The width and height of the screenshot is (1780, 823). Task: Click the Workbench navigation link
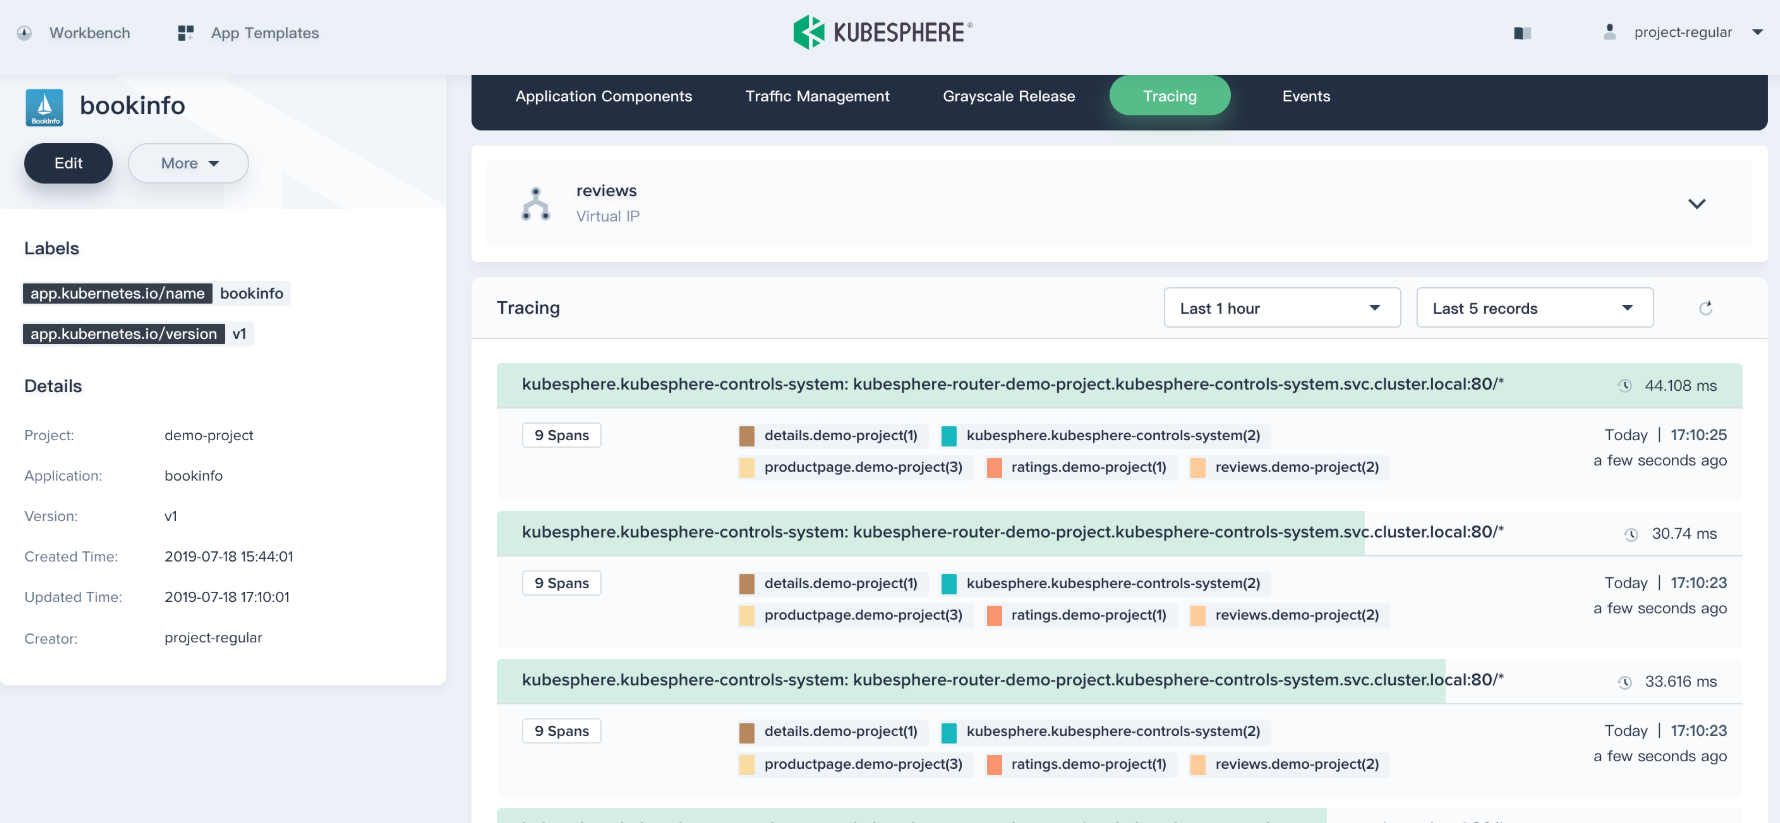(90, 33)
